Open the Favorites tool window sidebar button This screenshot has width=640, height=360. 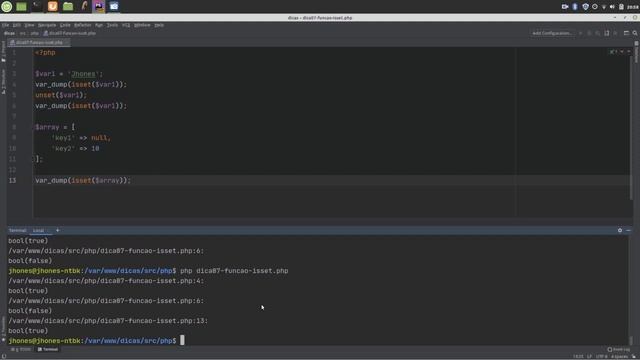[3, 329]
